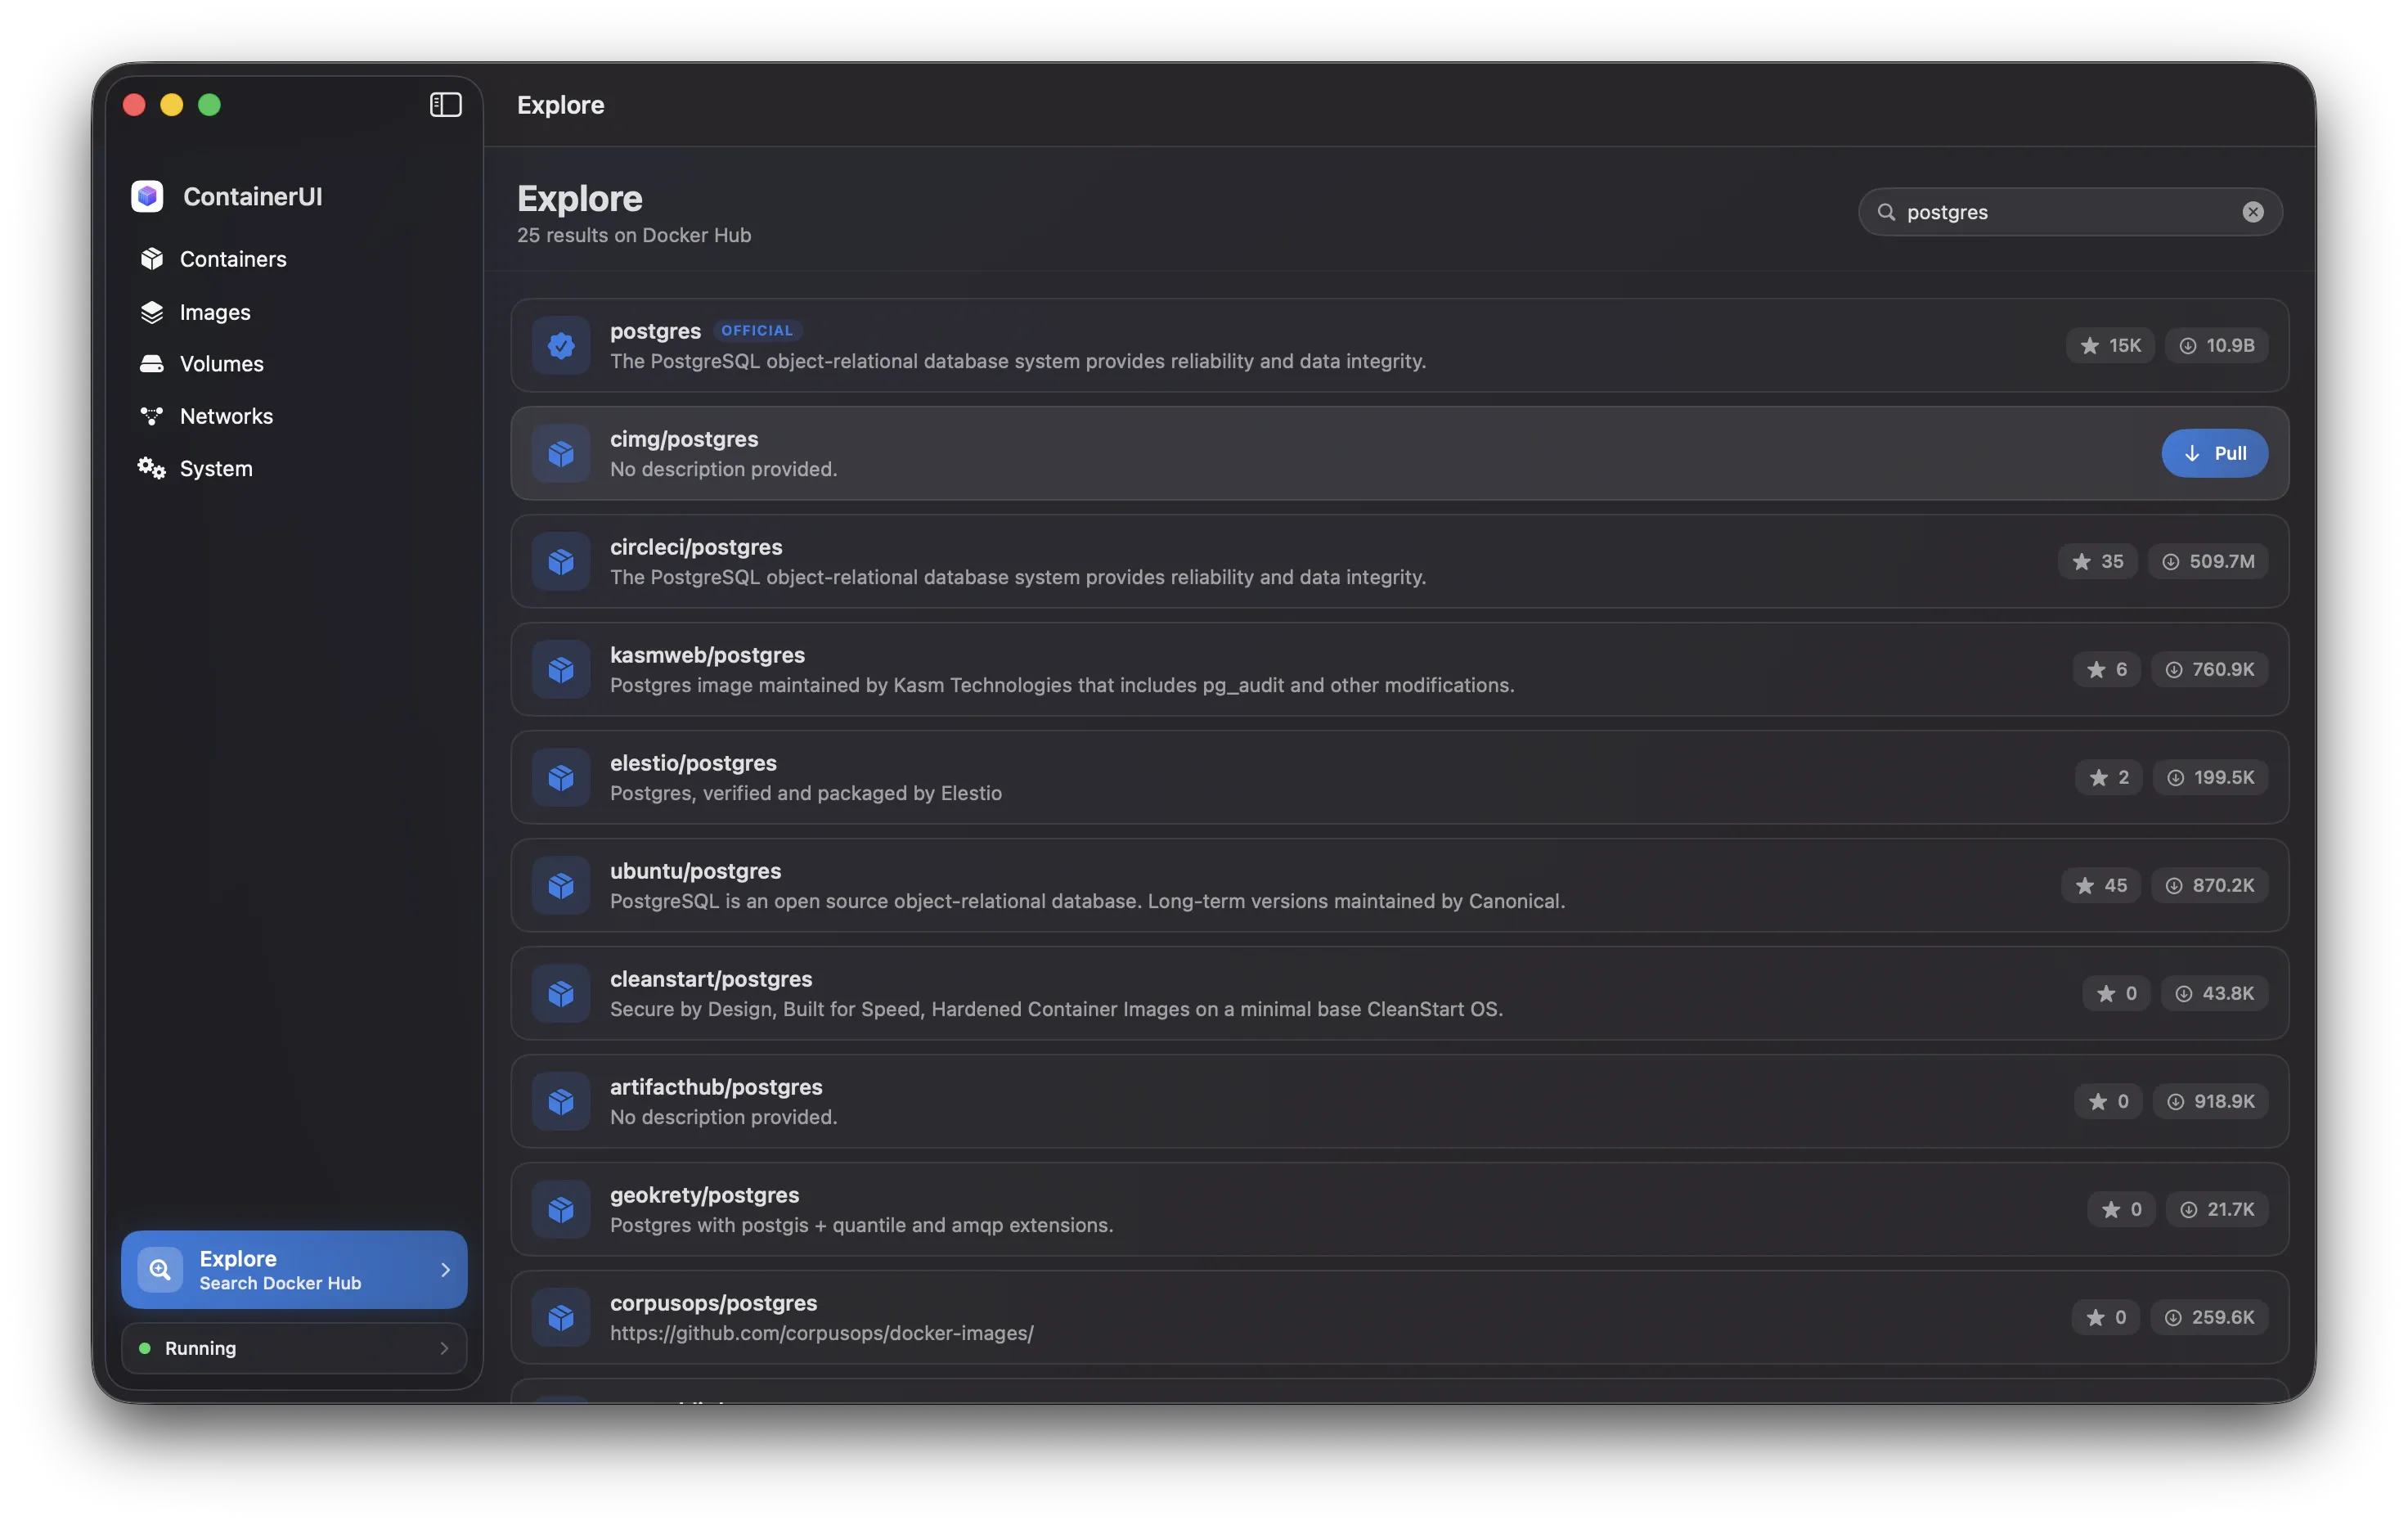Select the corpusops/postgres result
Viewport: 2408px width, 1525px height.
(1399, 1317)
